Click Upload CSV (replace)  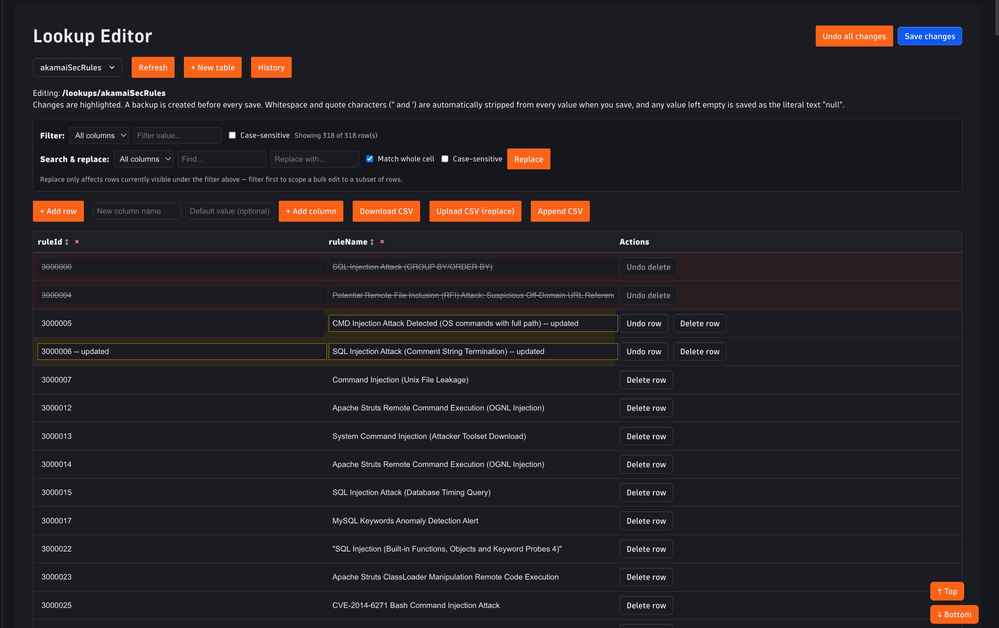click(475, 211)
